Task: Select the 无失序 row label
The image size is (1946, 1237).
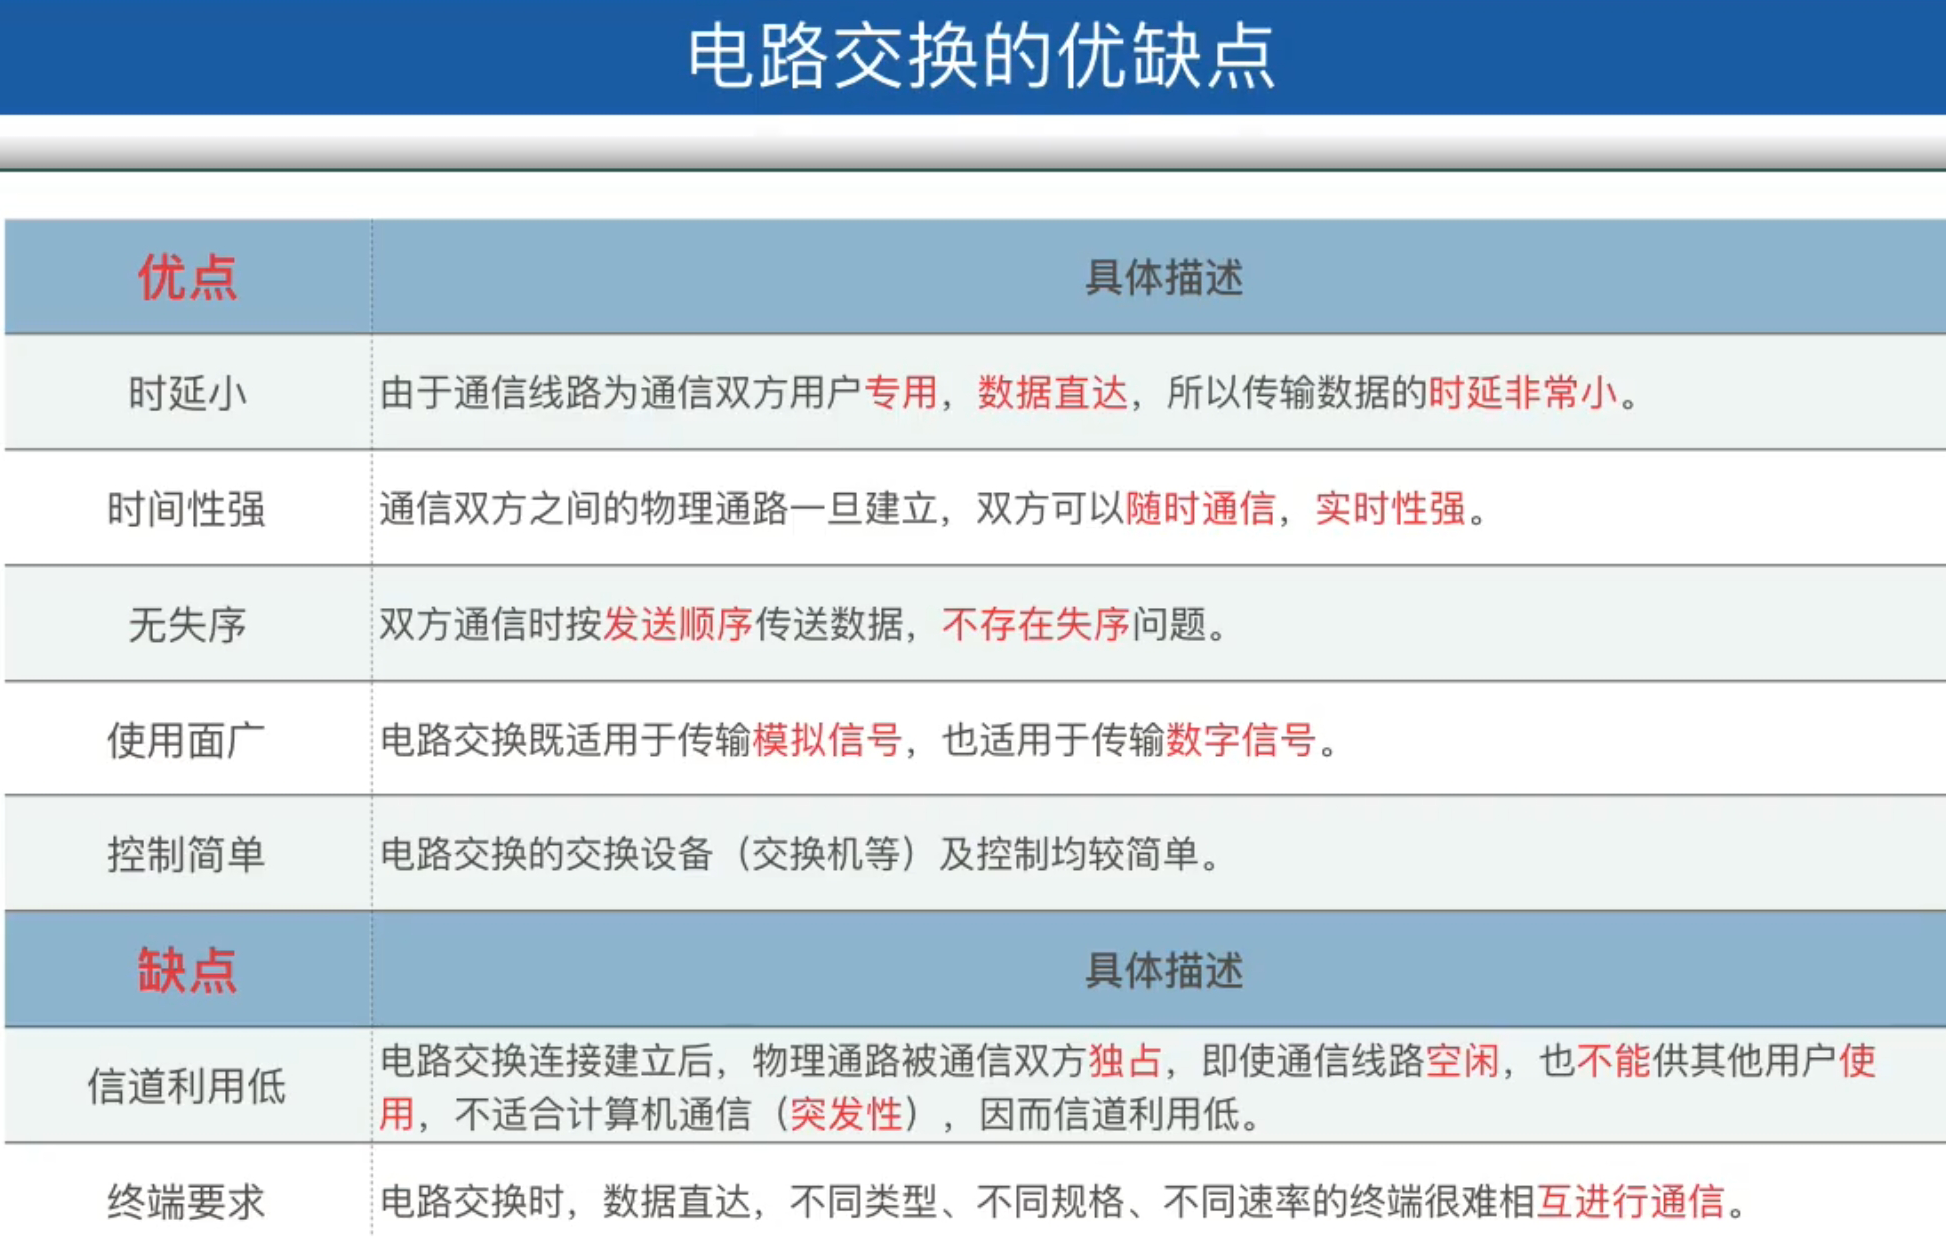Action: (x=187, y=625)
